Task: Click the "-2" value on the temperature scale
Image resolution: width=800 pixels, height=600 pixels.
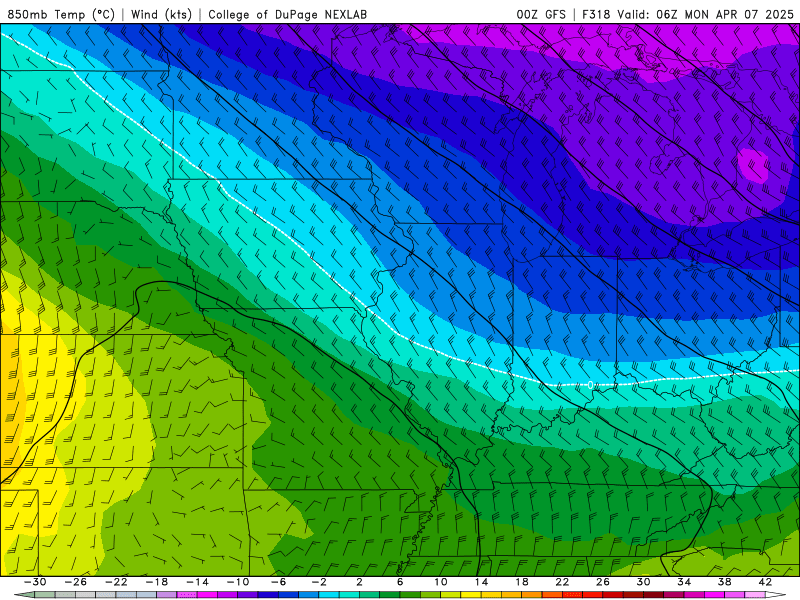Action: pos(319,582)
